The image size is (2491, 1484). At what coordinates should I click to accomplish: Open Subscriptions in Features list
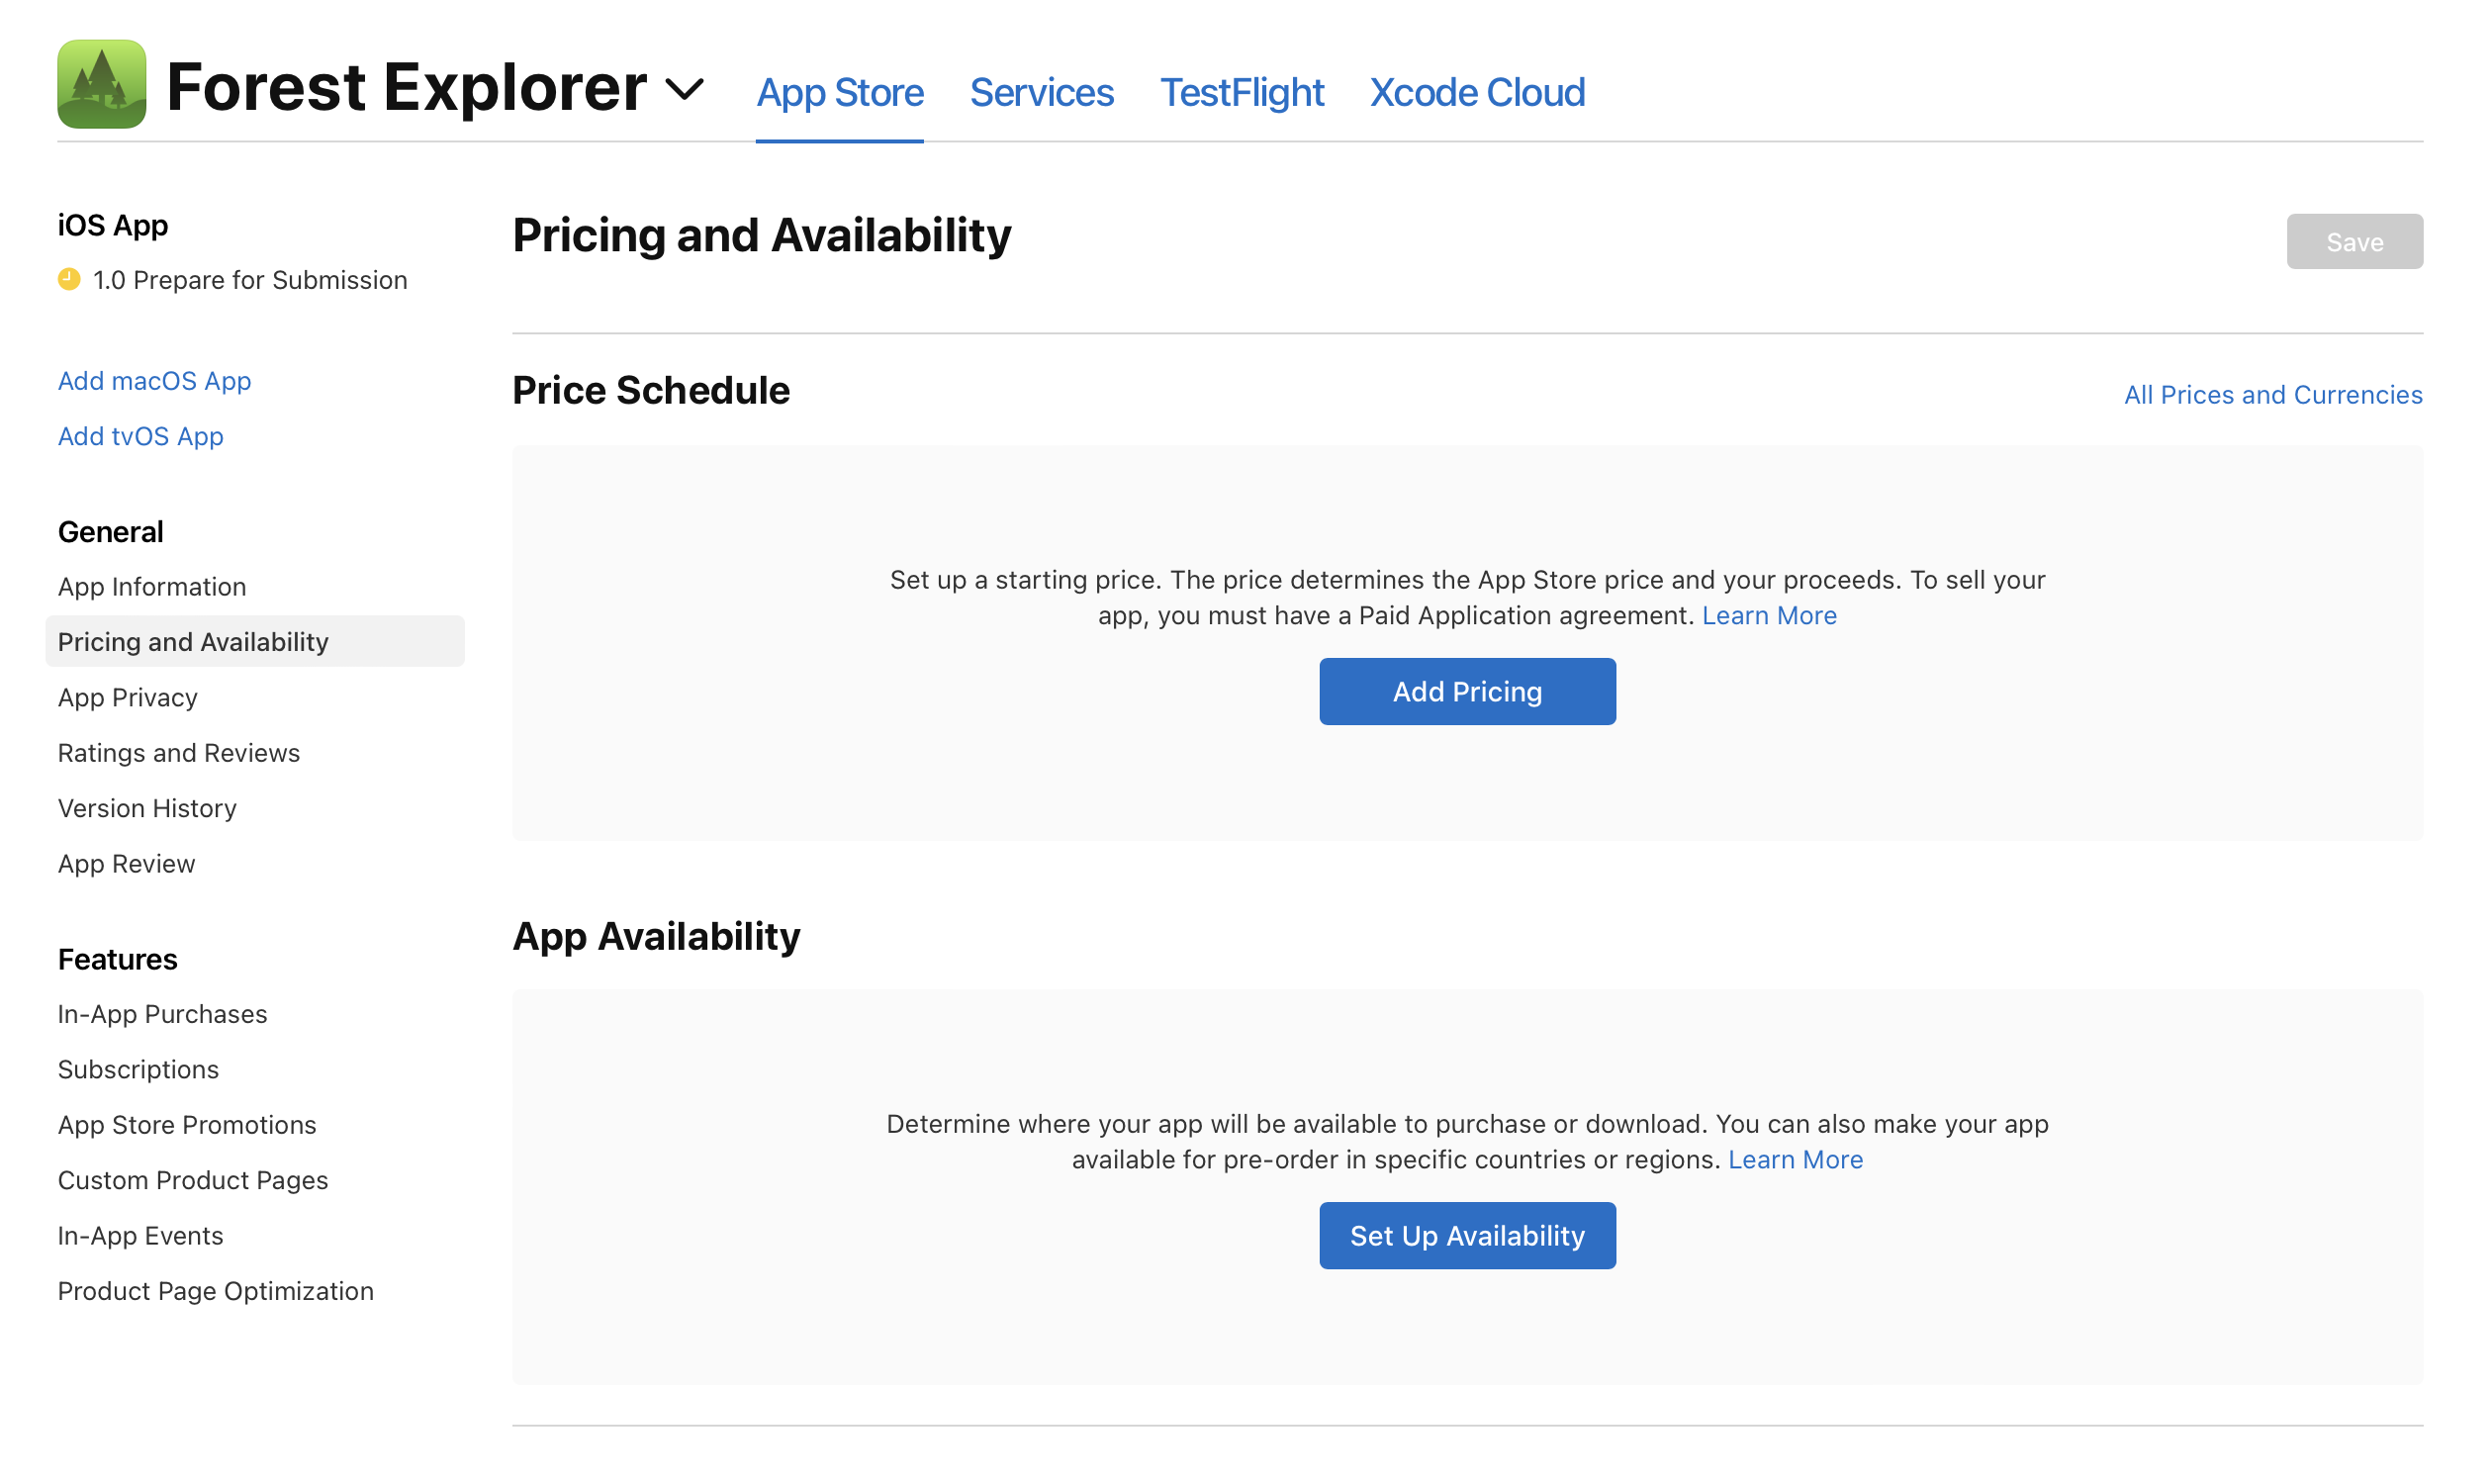(138, 1069)
